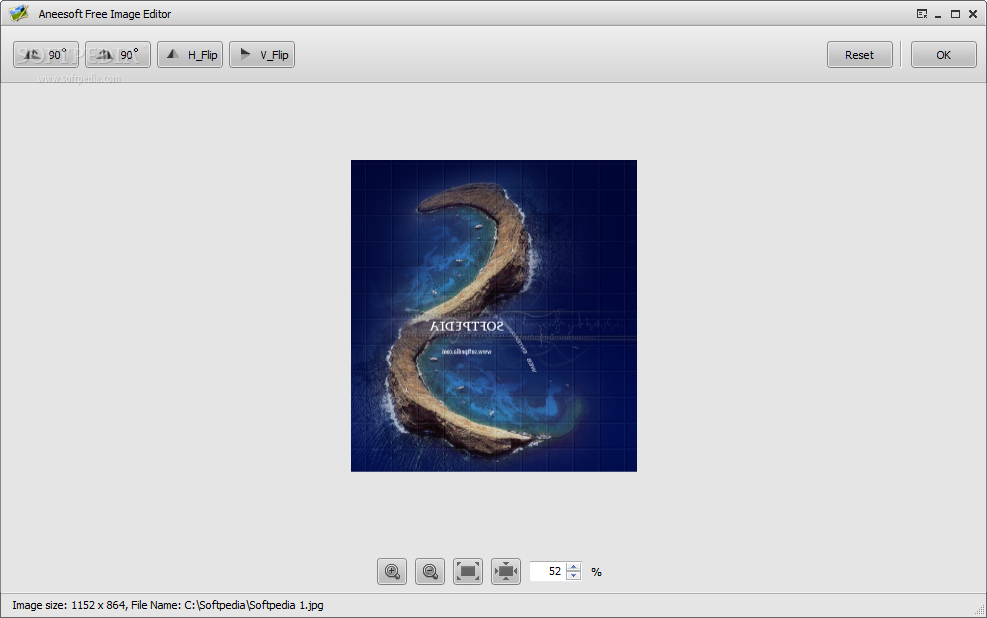Open the title bar options menu icon

coord(922,14)
